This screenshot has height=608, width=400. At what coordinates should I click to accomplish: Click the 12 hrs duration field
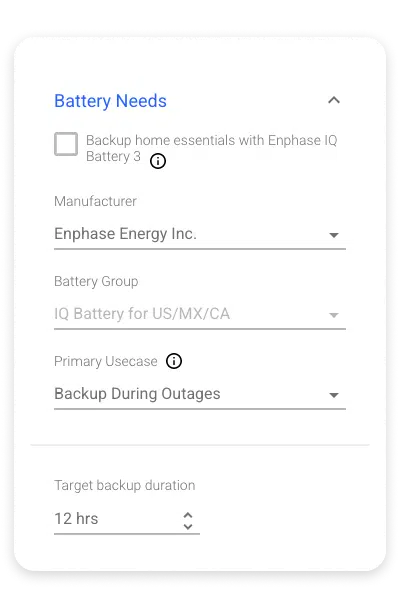point(127,520)
